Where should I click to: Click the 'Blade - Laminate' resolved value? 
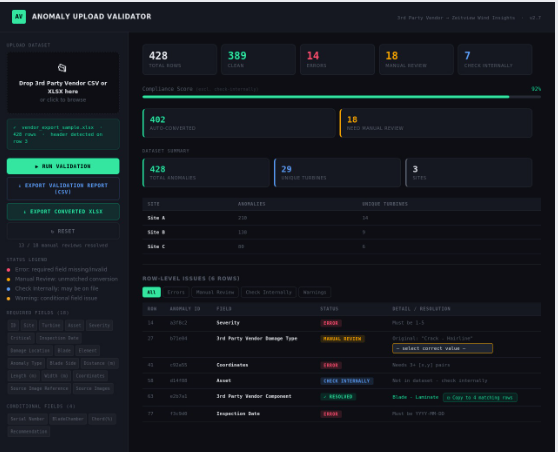(x=415, y=397)
